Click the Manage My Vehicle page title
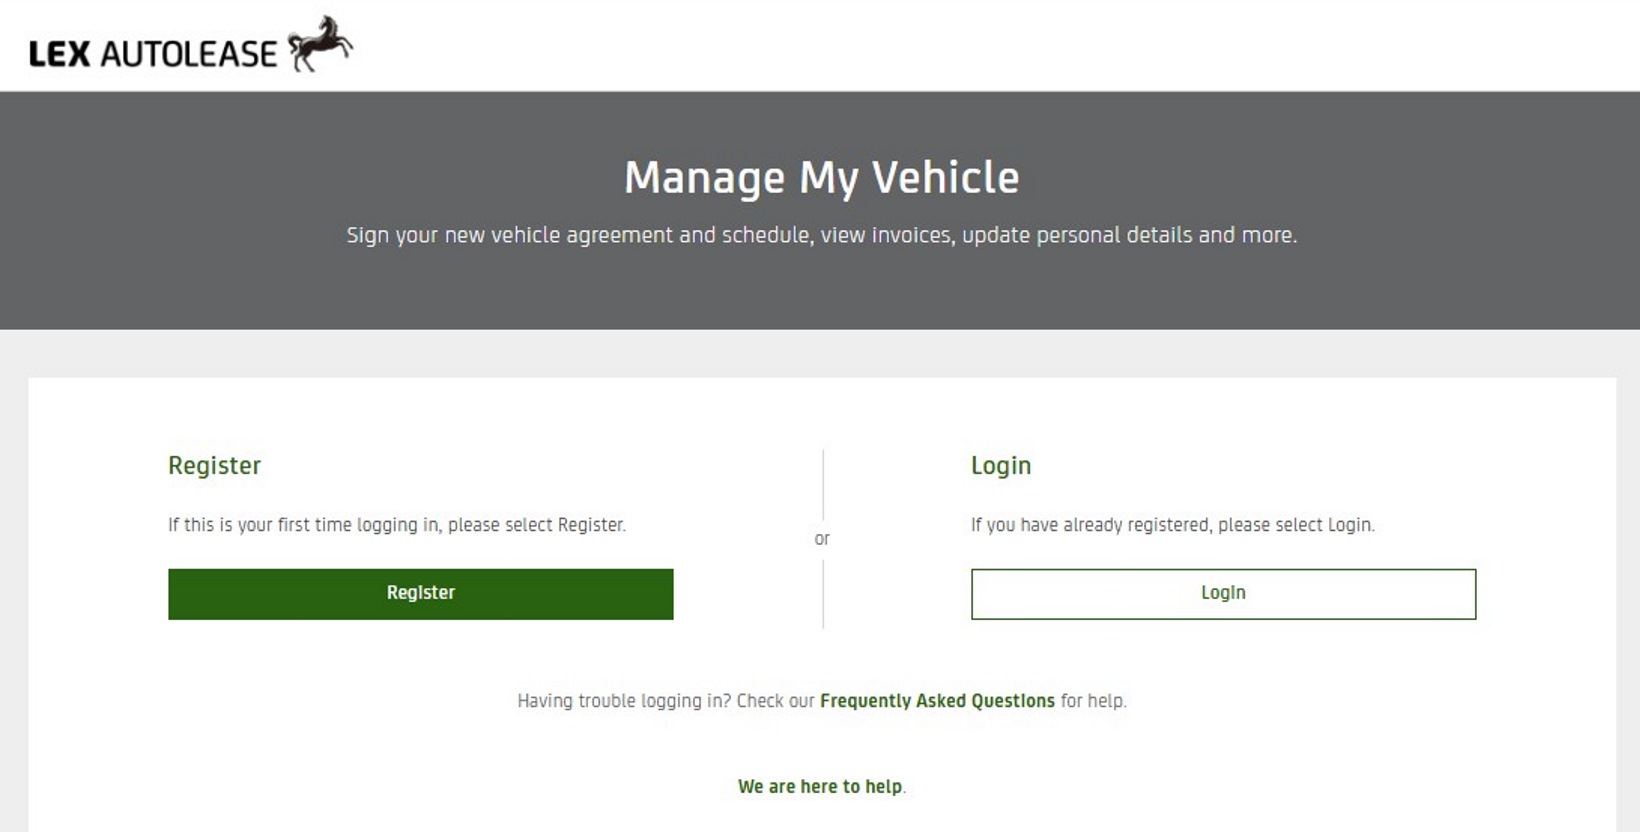 (821, 178)
